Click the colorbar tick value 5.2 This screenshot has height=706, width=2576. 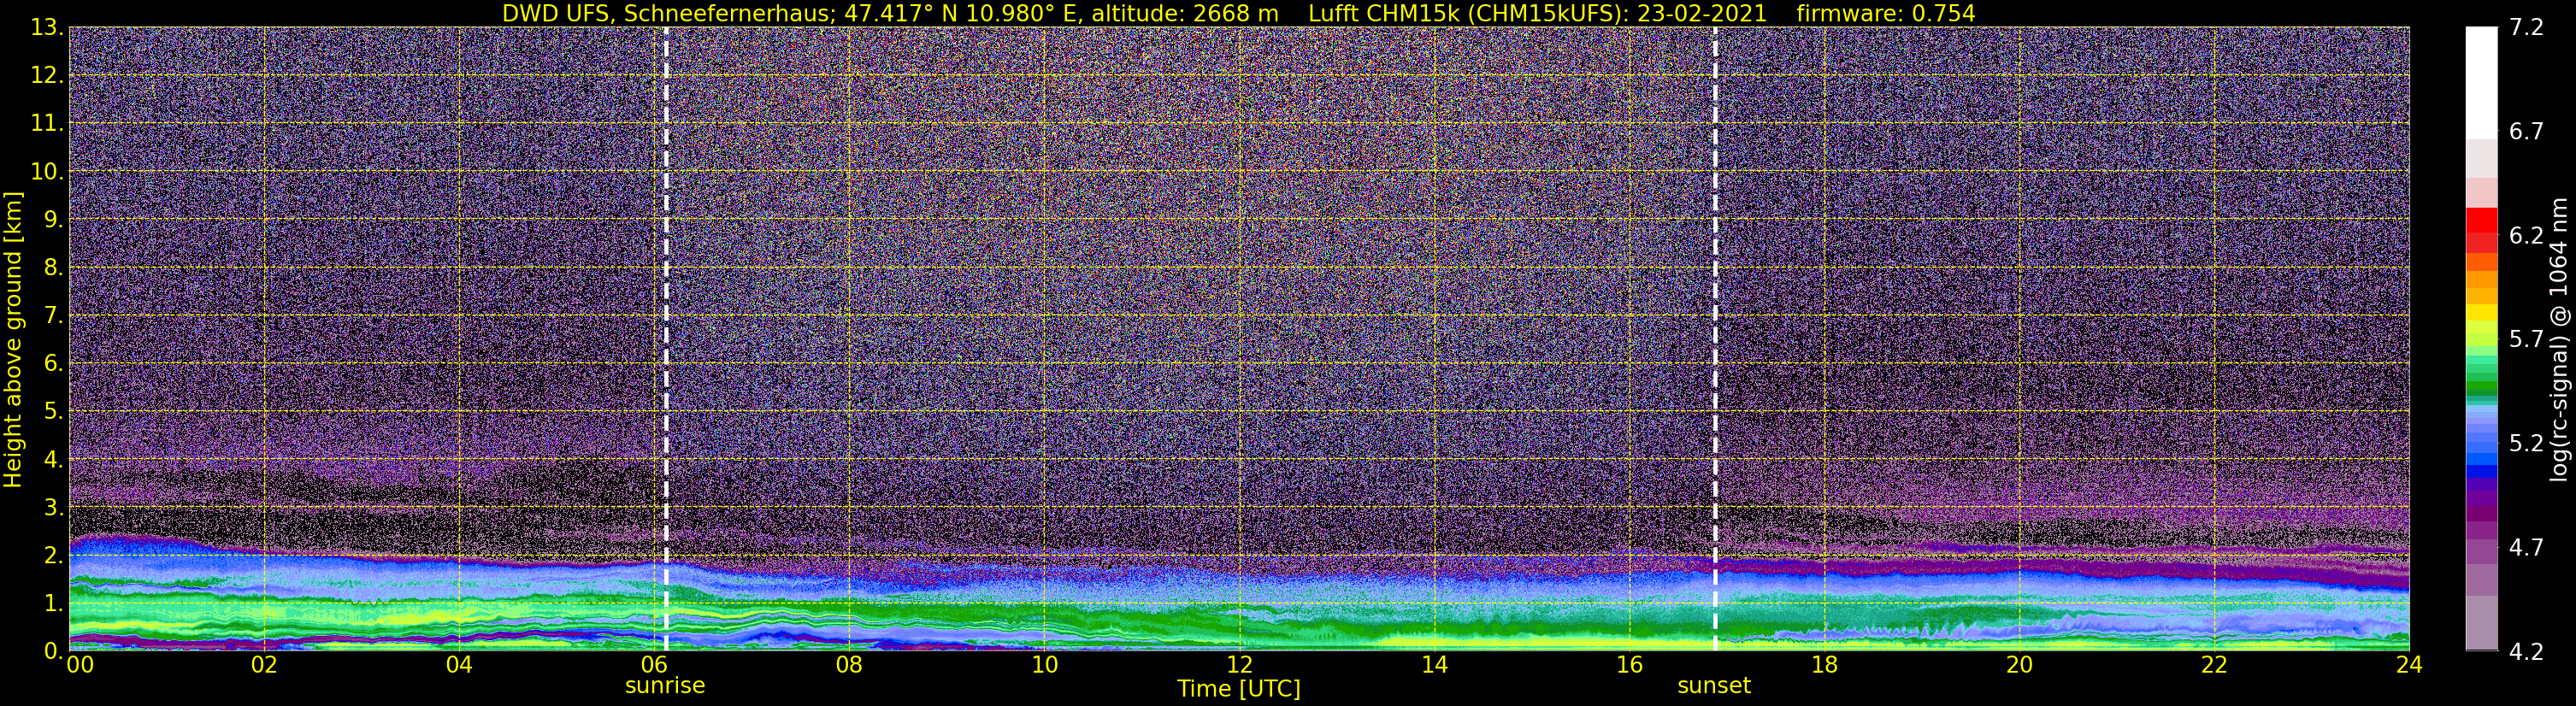(2527, 444)
